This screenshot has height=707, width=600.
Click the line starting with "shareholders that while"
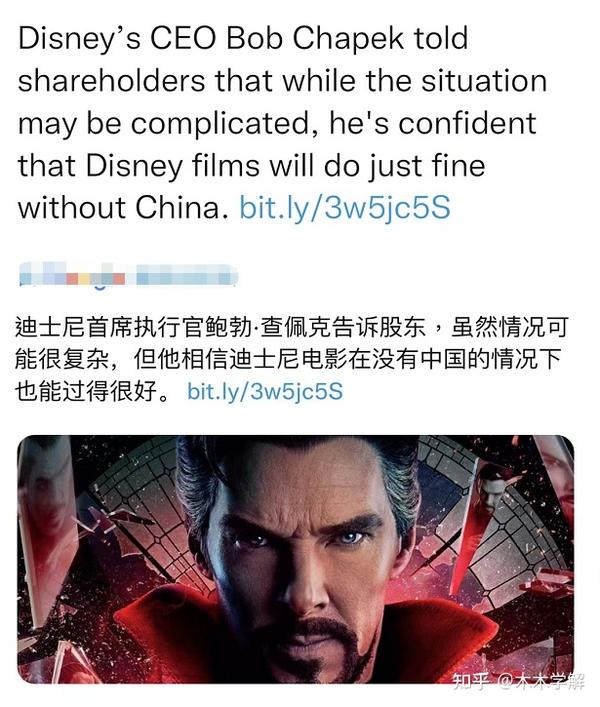pyautogui.click(x=282, y=81)
